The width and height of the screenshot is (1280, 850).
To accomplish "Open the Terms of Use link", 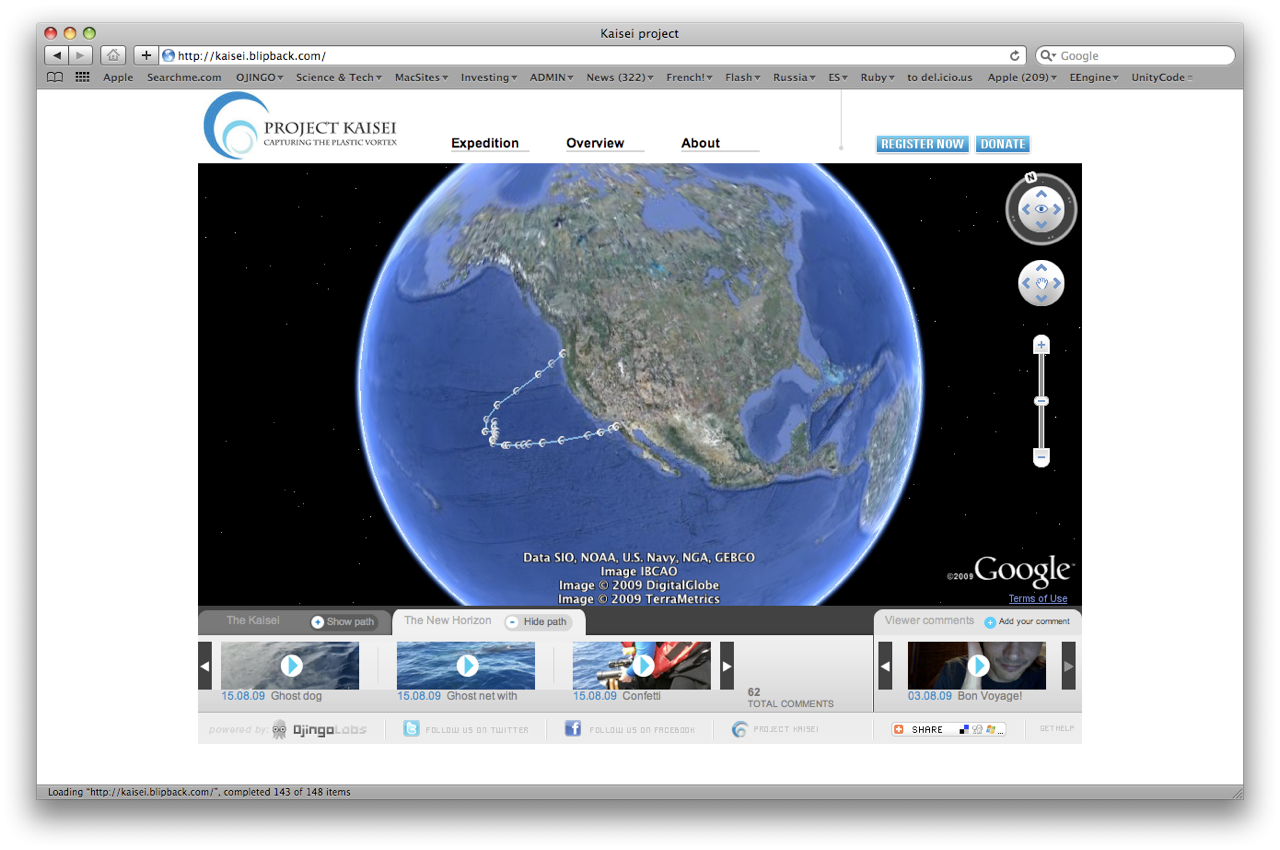I will point(1038,599).
